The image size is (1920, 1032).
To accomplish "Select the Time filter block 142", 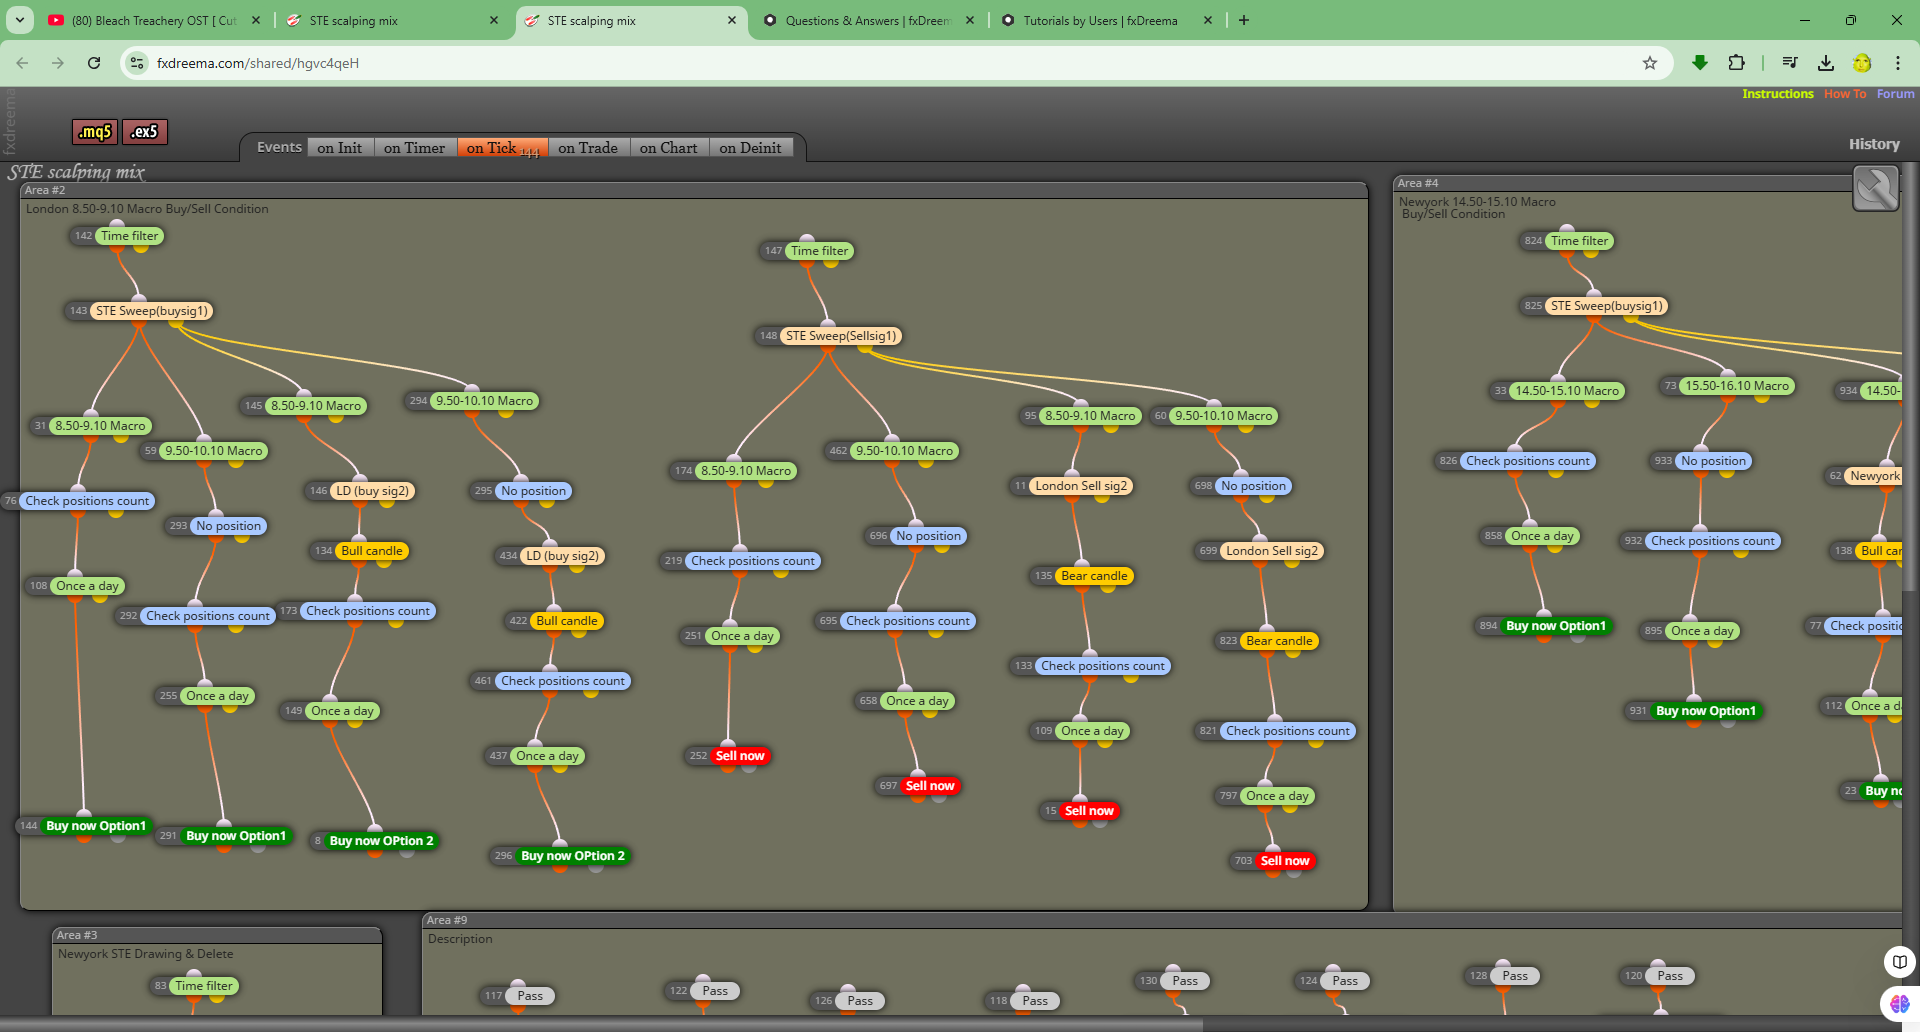I will click(129, 236).
